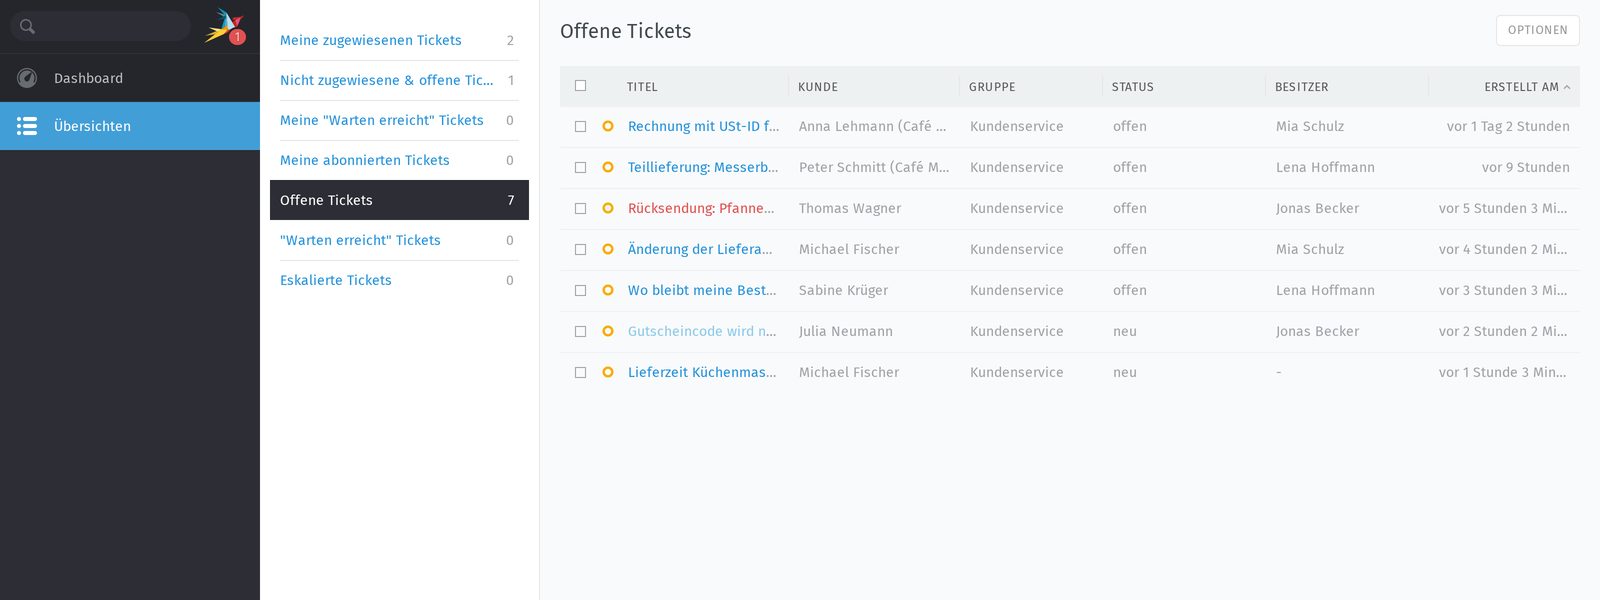Check the Wo bleibt meine Best ticket checkbox
The width and height of the screenshot is (1600, 600).
tap(580, 291)
